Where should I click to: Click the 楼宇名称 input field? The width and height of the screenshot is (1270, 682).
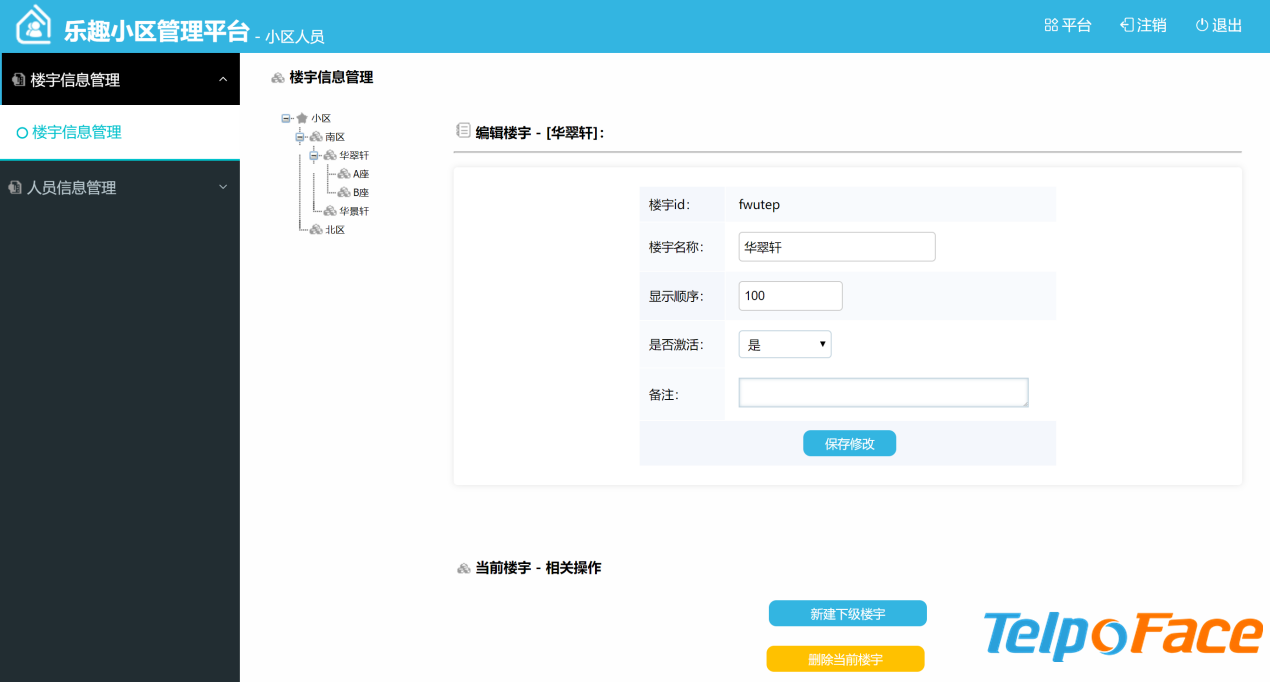837,247
